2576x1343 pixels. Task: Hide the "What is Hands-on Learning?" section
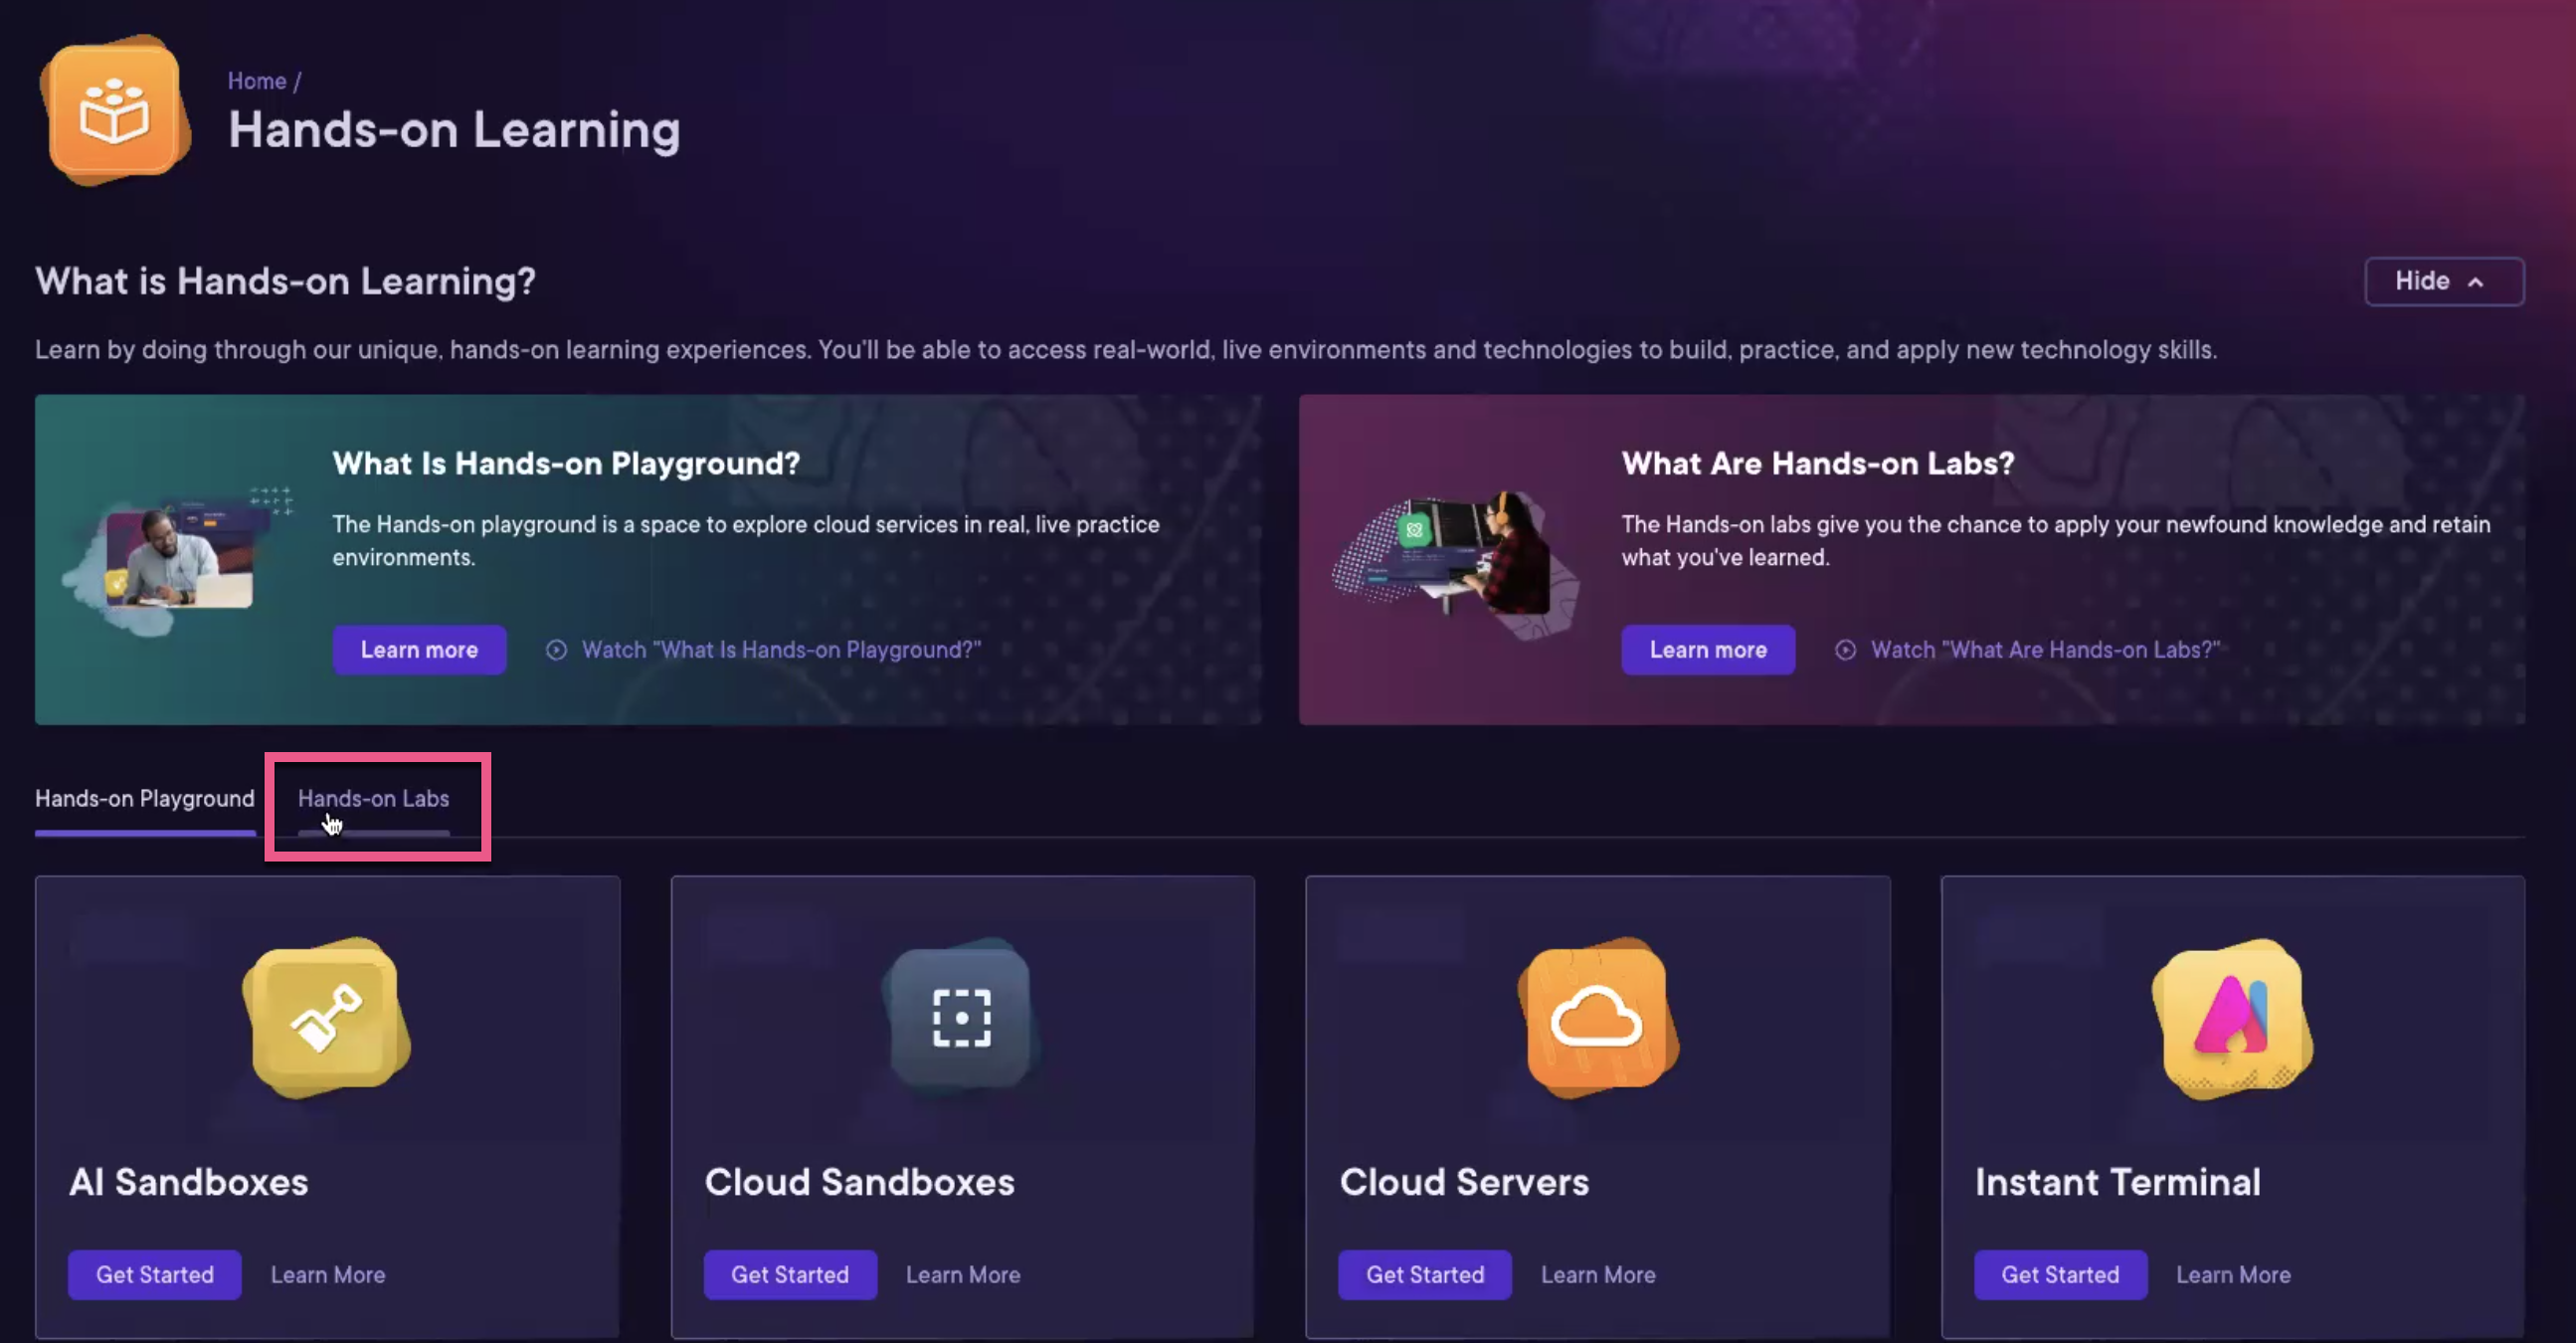(x=2444, y=281)
